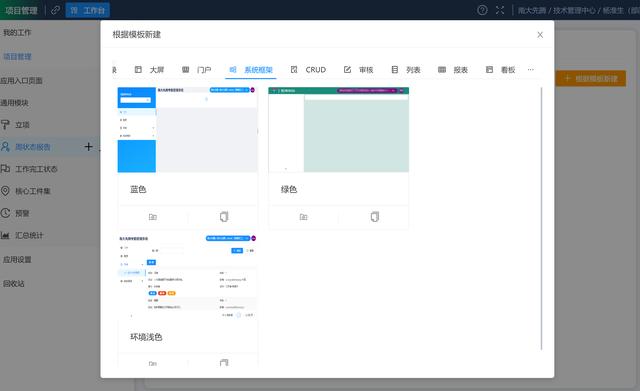Click the 蓝色 template name
The width and height of the screenshot is (640, 391).
(138, 189)
